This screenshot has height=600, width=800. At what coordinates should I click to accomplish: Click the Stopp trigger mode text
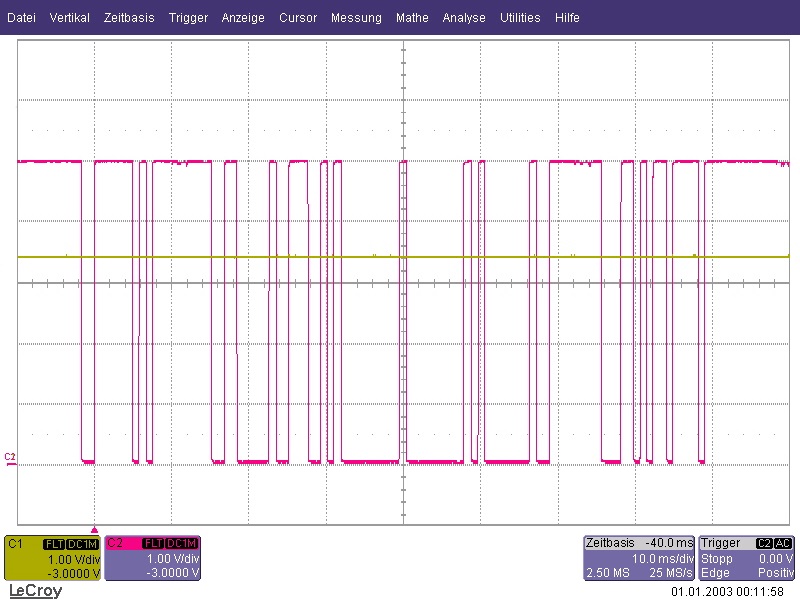716,559
